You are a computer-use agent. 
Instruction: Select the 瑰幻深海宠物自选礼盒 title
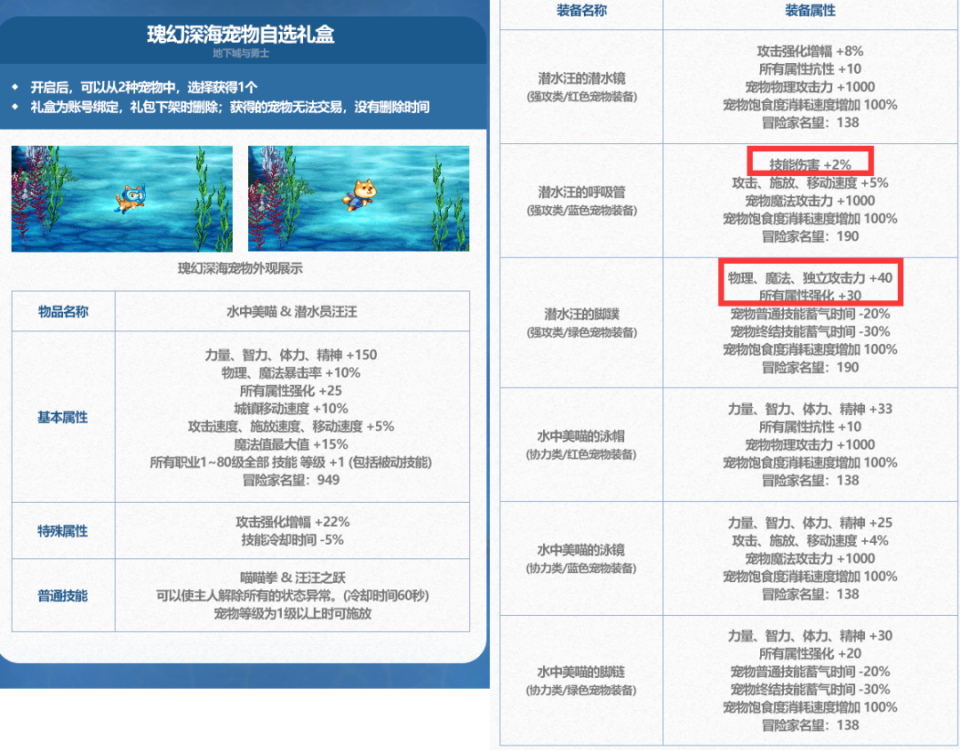tap(241, 34)
